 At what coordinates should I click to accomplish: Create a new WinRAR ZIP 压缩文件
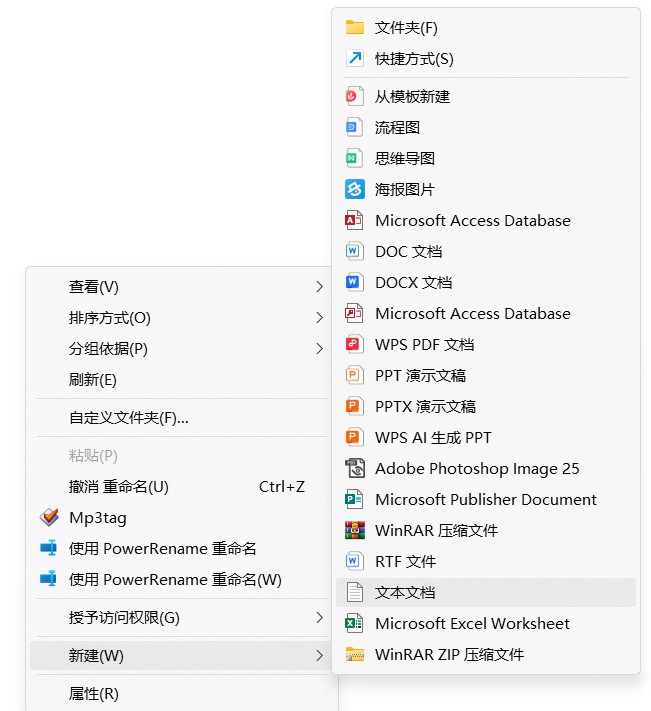pyautogui.click(x=486, y=654)
